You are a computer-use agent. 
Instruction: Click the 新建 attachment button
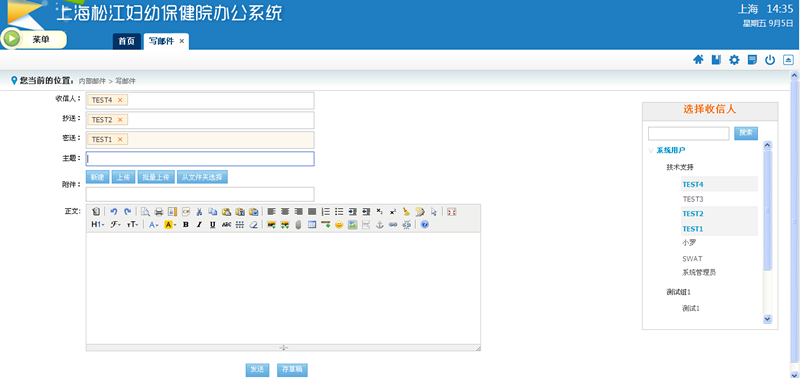click(97, 177)
